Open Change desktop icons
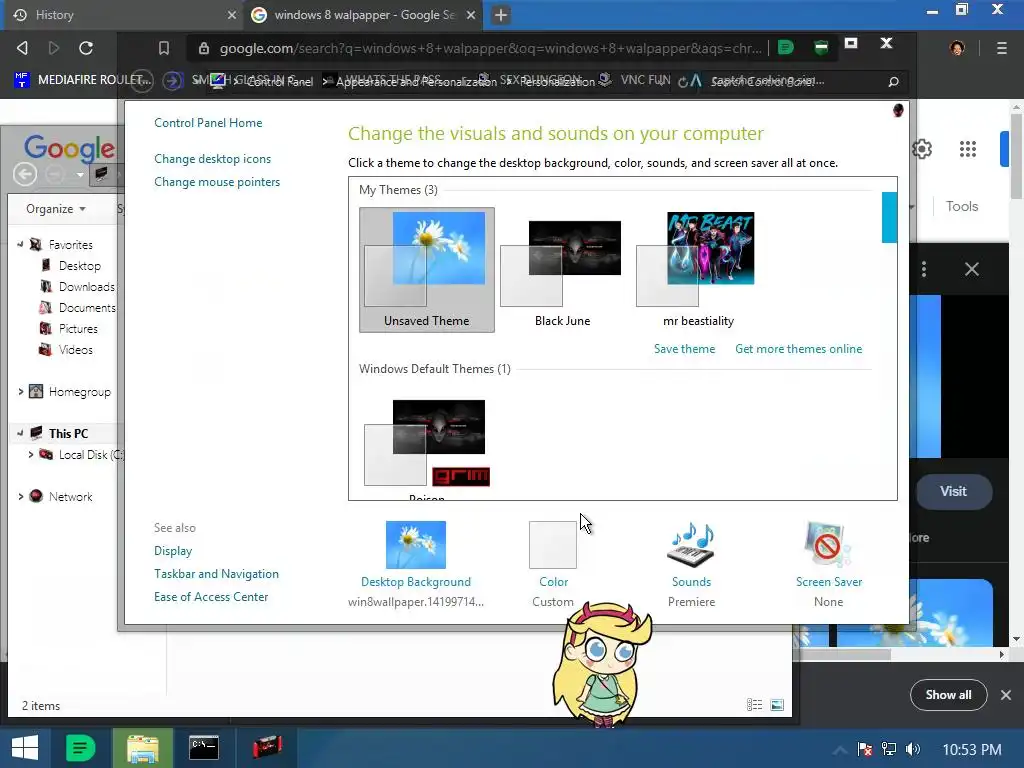Image resolution: width=1024 pixels, height=768 pixels. [x=212, y=159]
